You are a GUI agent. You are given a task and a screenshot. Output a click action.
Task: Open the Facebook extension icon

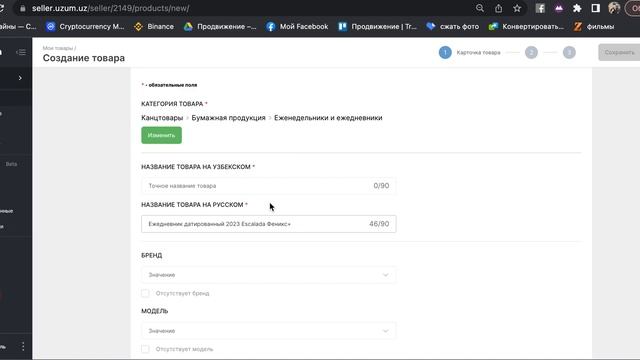click(x=540, y=8)
